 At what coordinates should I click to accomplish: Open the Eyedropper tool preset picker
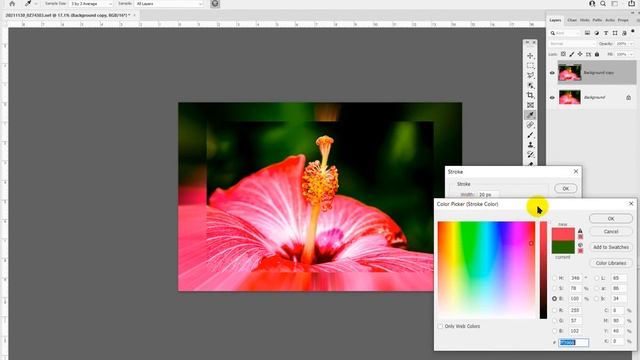click(x=31, y=4)
